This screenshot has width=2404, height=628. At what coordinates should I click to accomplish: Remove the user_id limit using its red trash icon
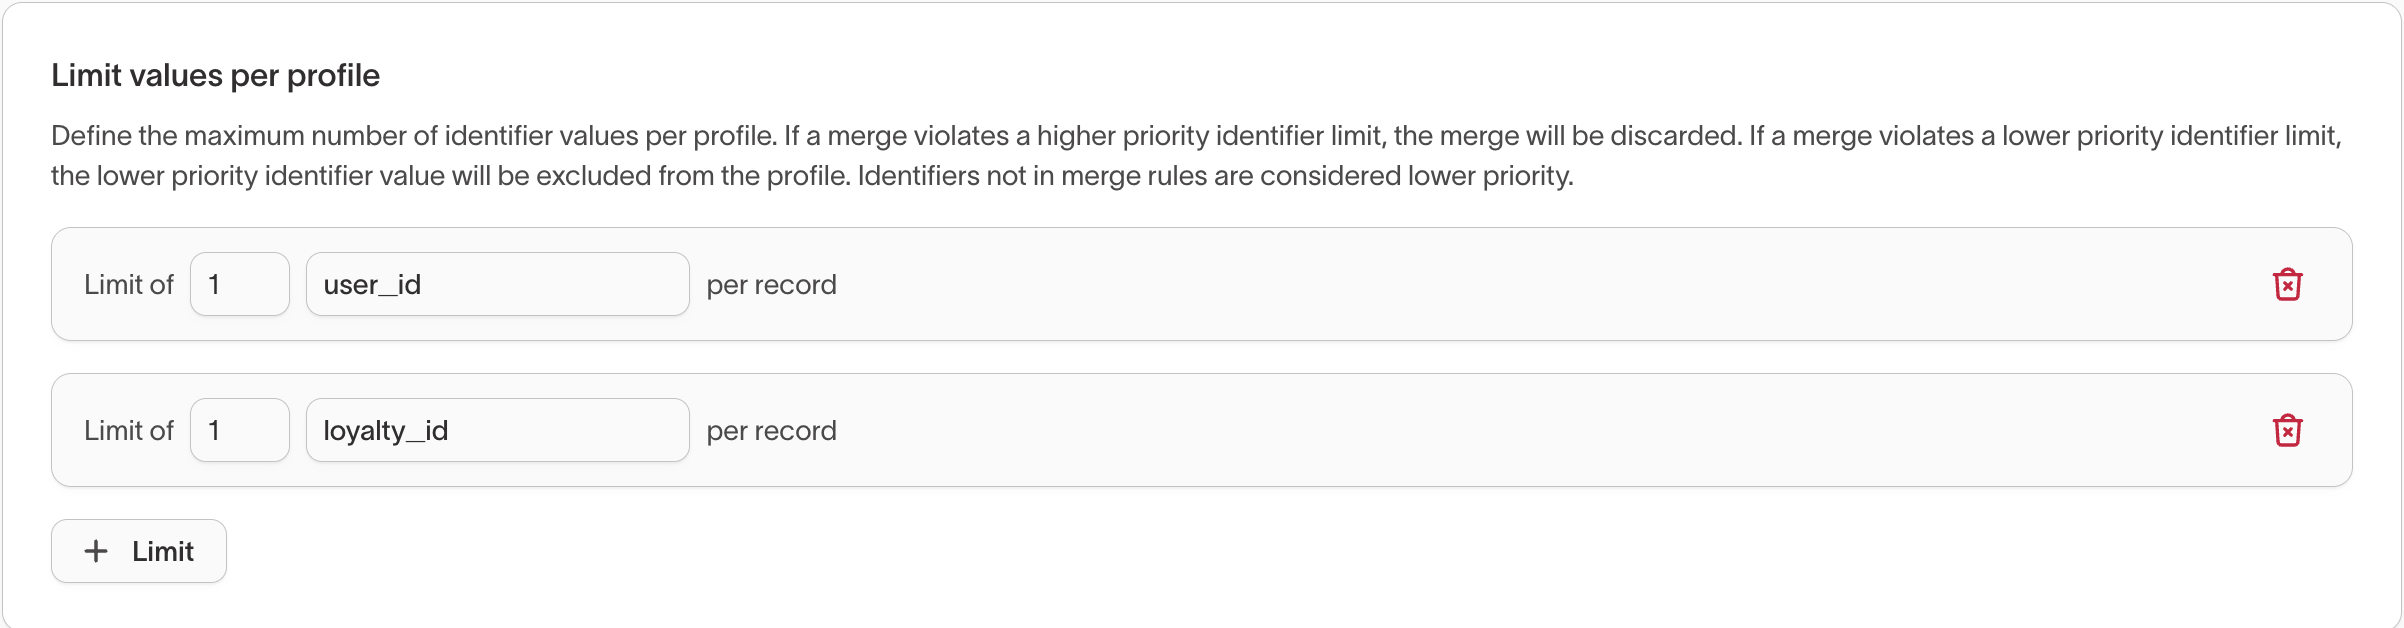(2289, 284)
